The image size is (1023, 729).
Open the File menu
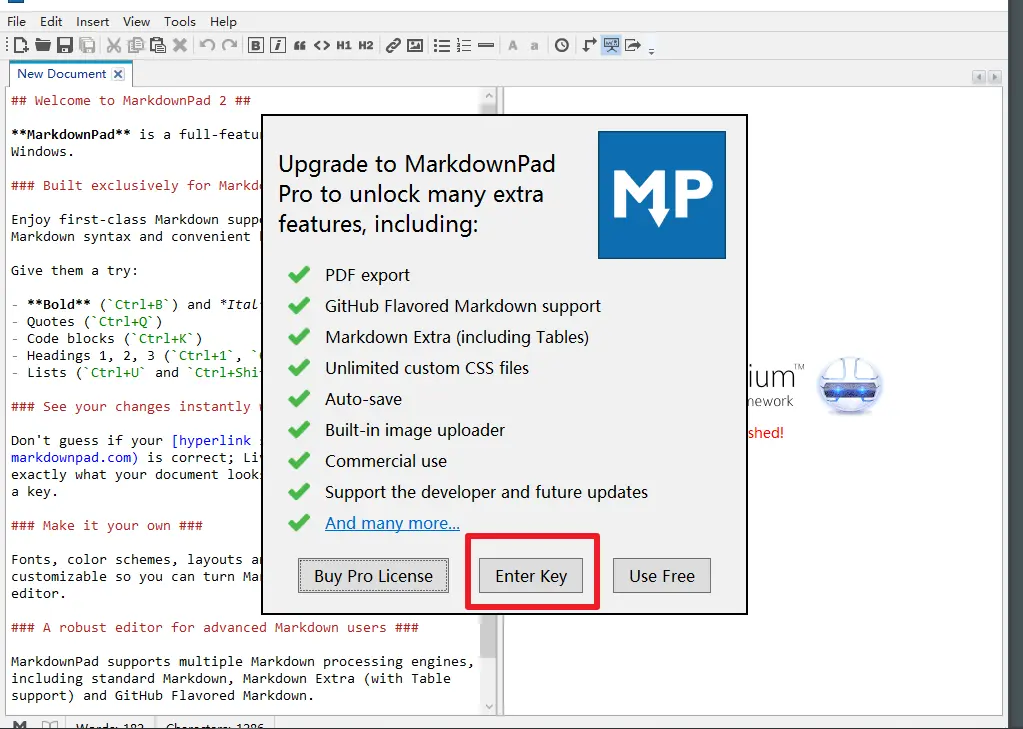pos(16,22)
